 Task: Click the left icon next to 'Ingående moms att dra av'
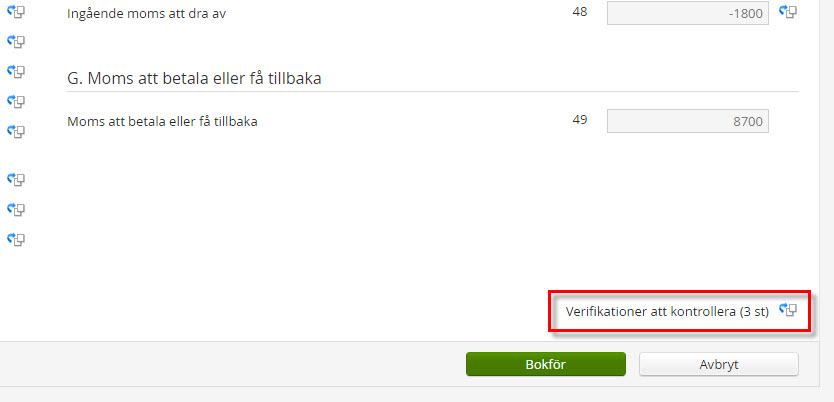pyautogui.click(x=16, y=12)
